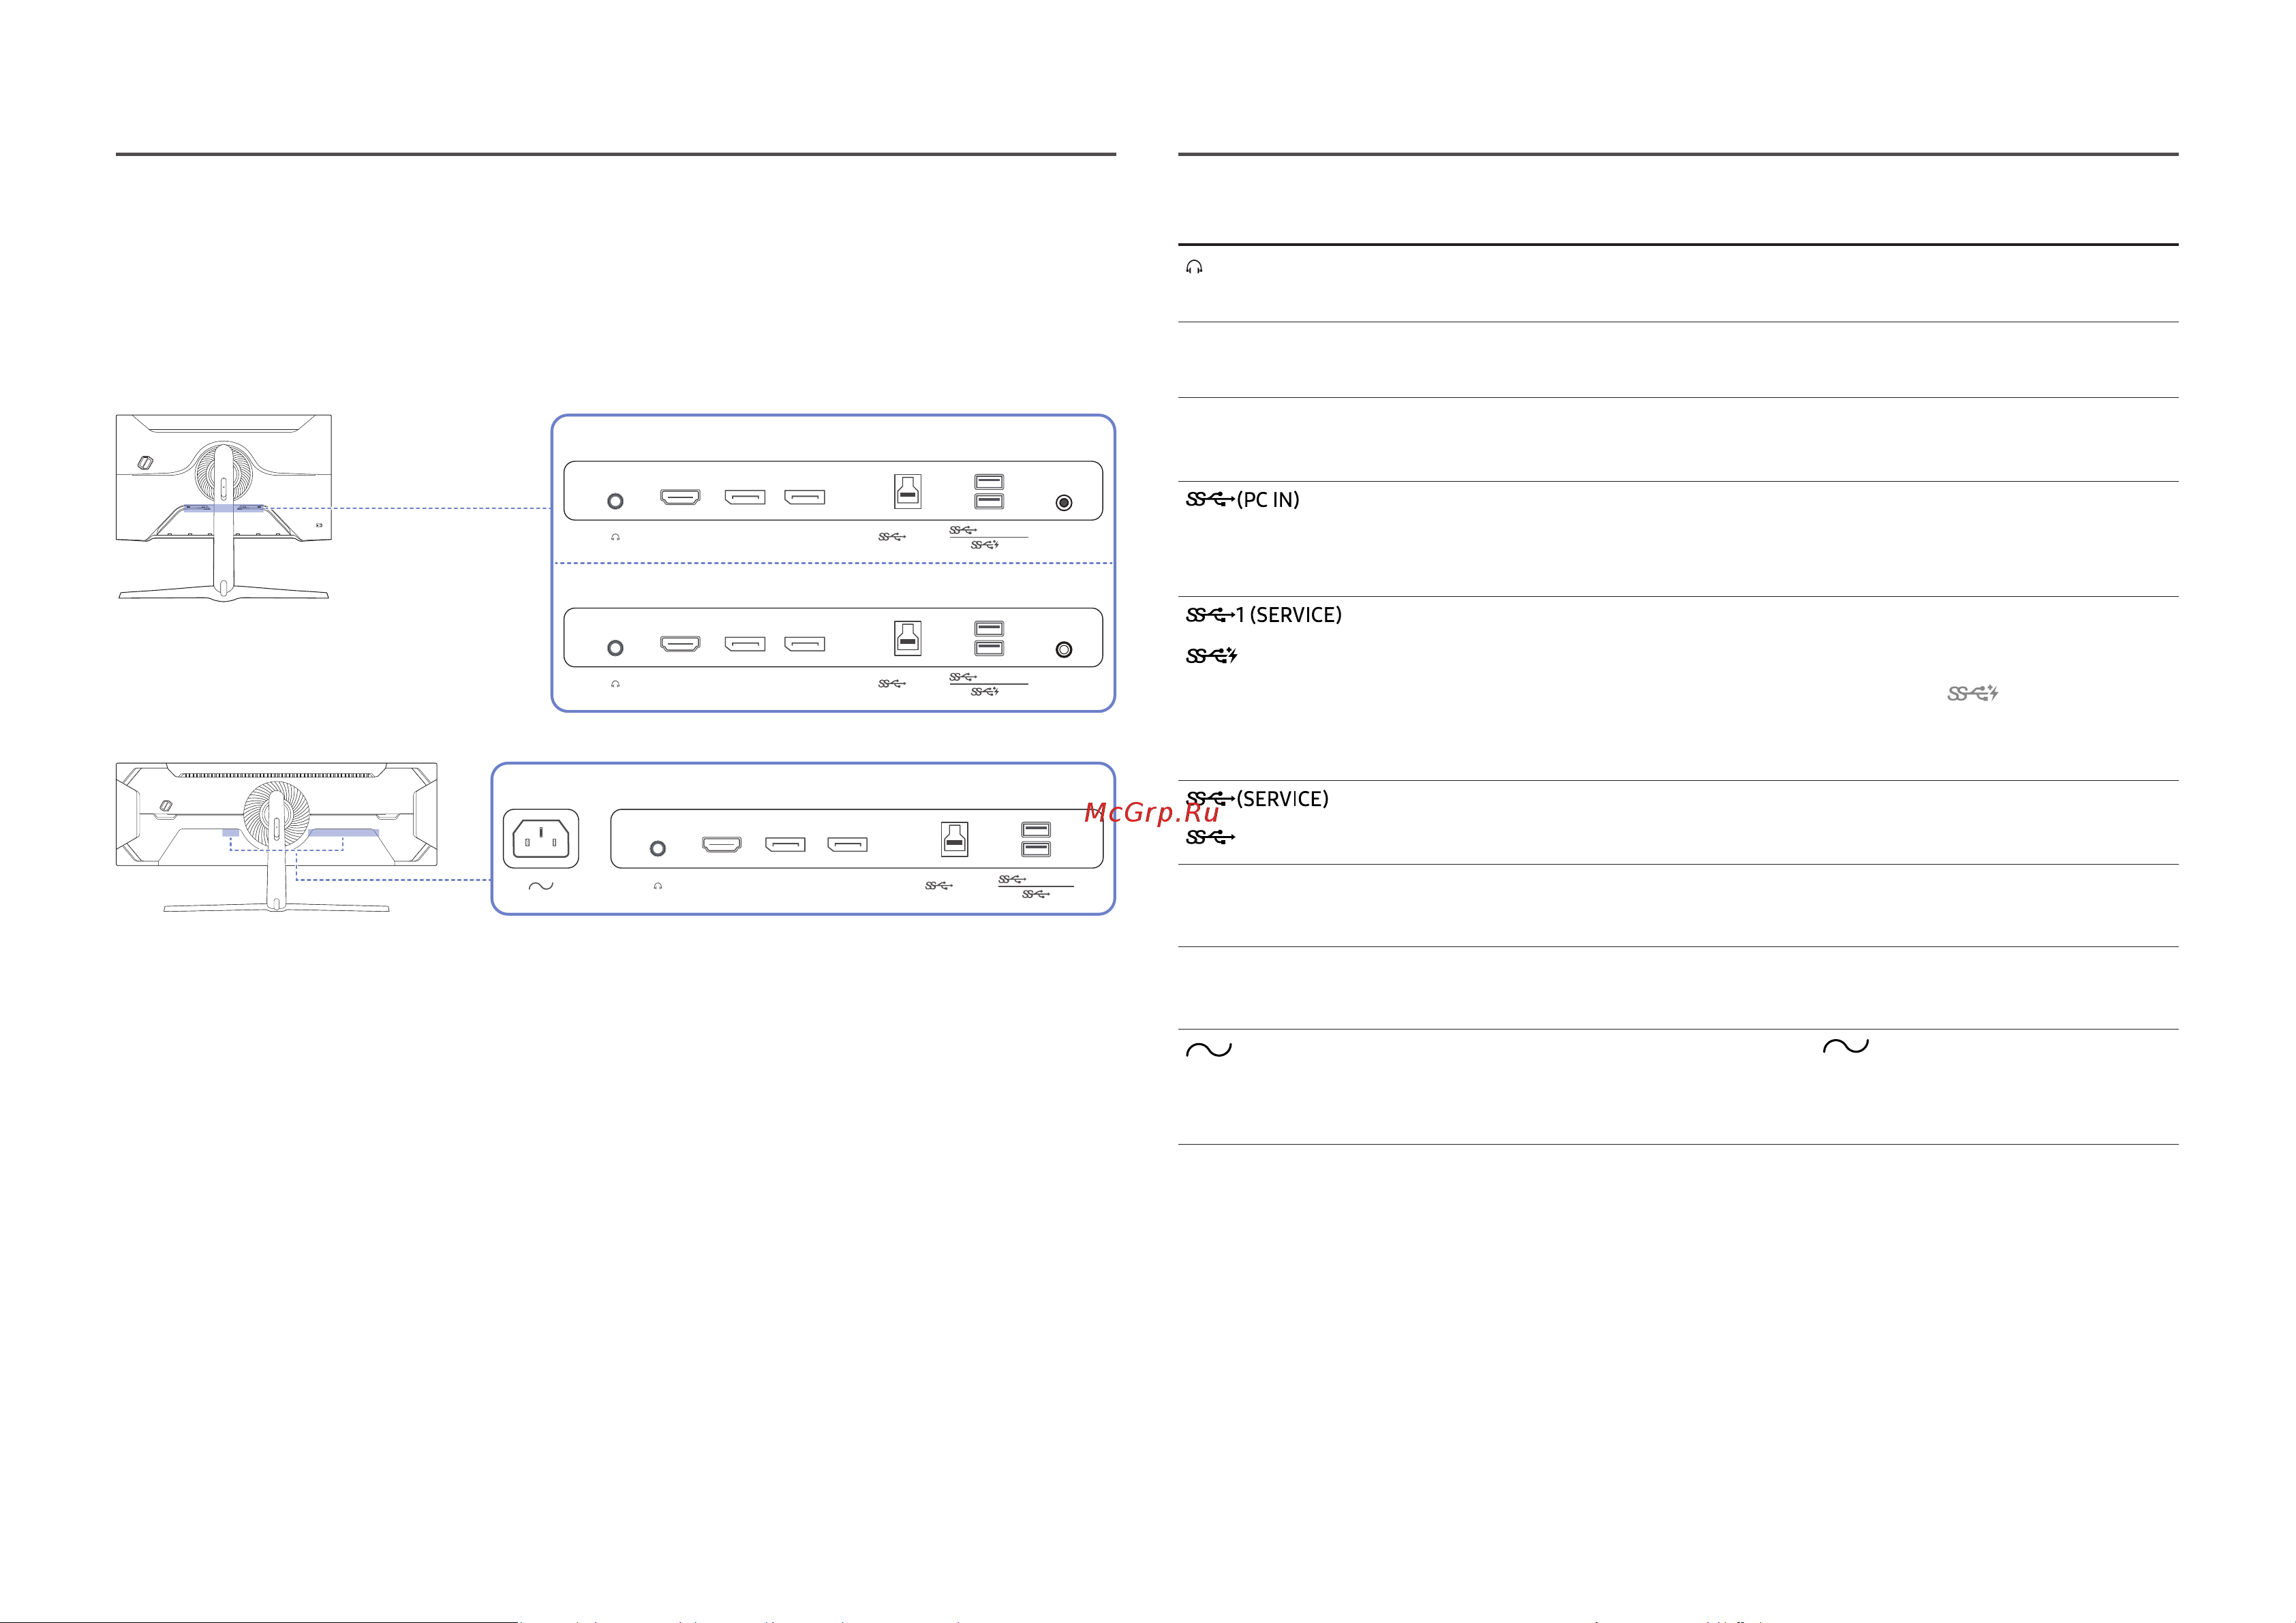The image size is (2296, 1623).
Task: Click the USB-B port in the second port panel
Action: 908,638
